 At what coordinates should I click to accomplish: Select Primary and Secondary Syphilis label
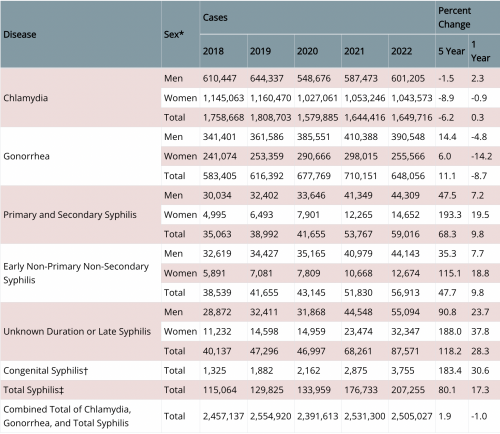tap(70, 215)
